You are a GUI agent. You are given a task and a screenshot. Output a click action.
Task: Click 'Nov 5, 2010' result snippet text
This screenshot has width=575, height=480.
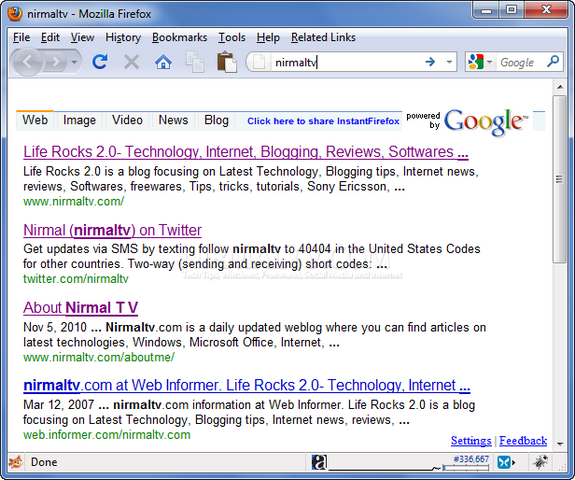coord(55,327)
